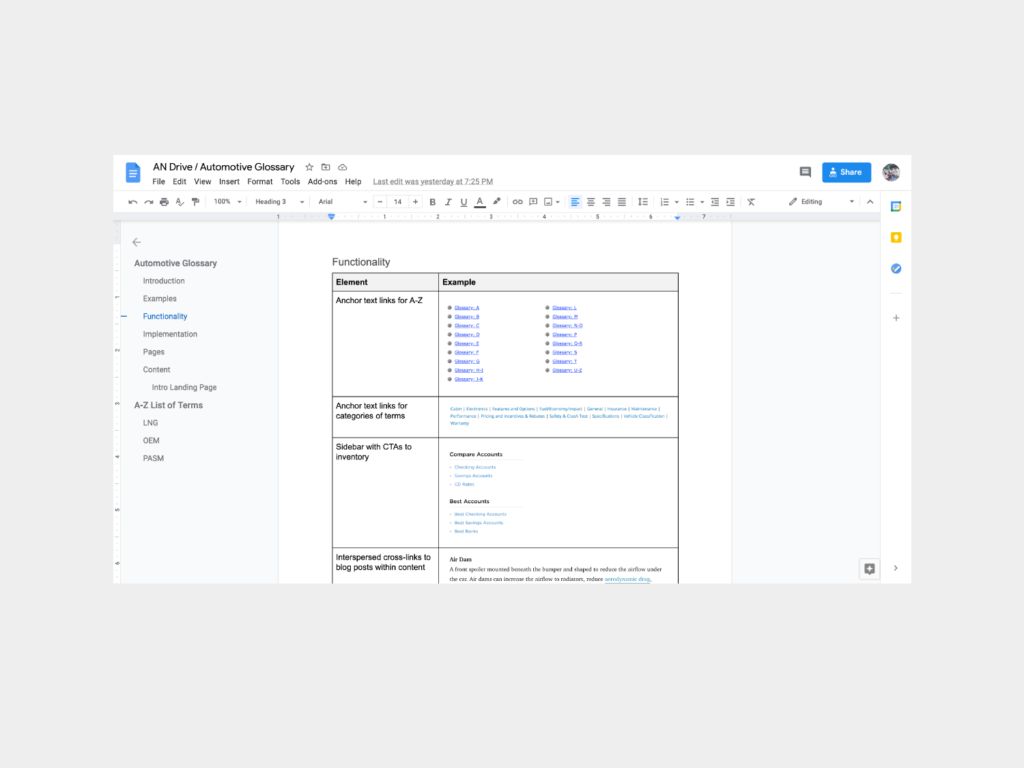The image size is (1024, 768).
Task: Apply bold formatting
Action: pyautogui.click(x=432, y=202)
